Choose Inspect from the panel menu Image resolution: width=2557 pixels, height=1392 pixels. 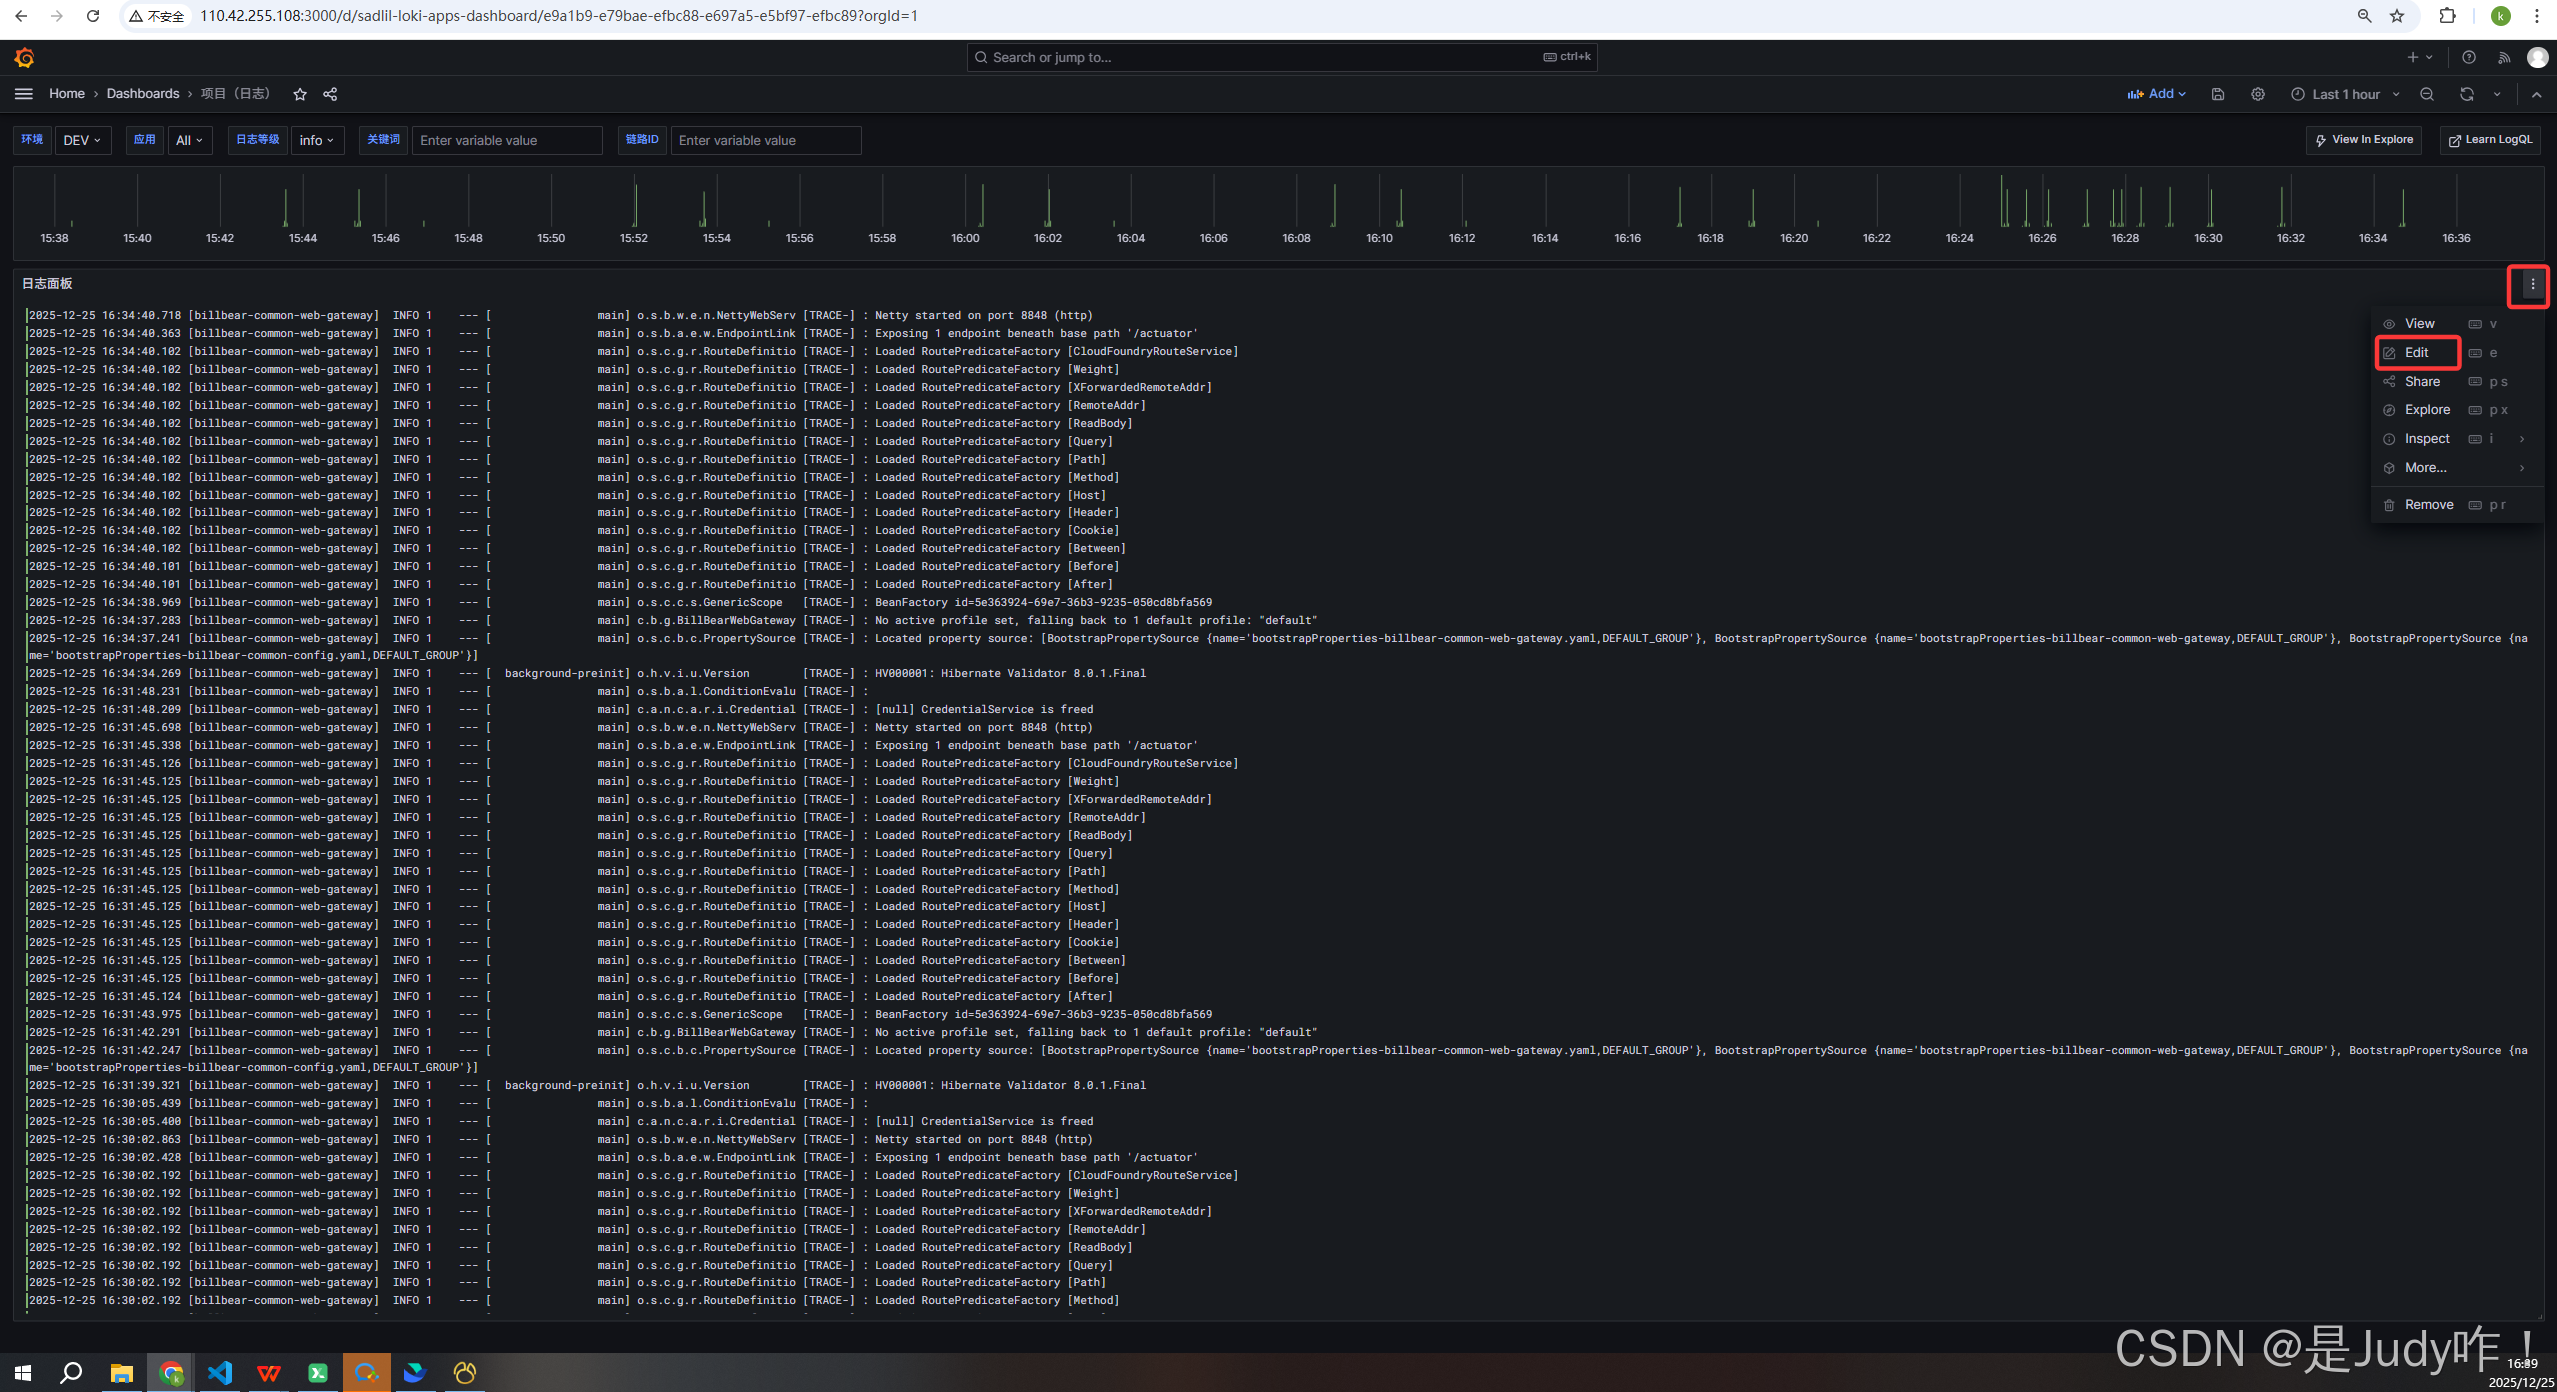click(x=2427, y=439)
